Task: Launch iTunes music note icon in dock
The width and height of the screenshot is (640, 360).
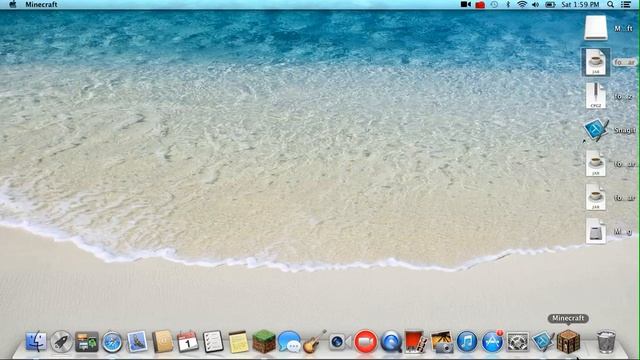Action: pos(467,342)
